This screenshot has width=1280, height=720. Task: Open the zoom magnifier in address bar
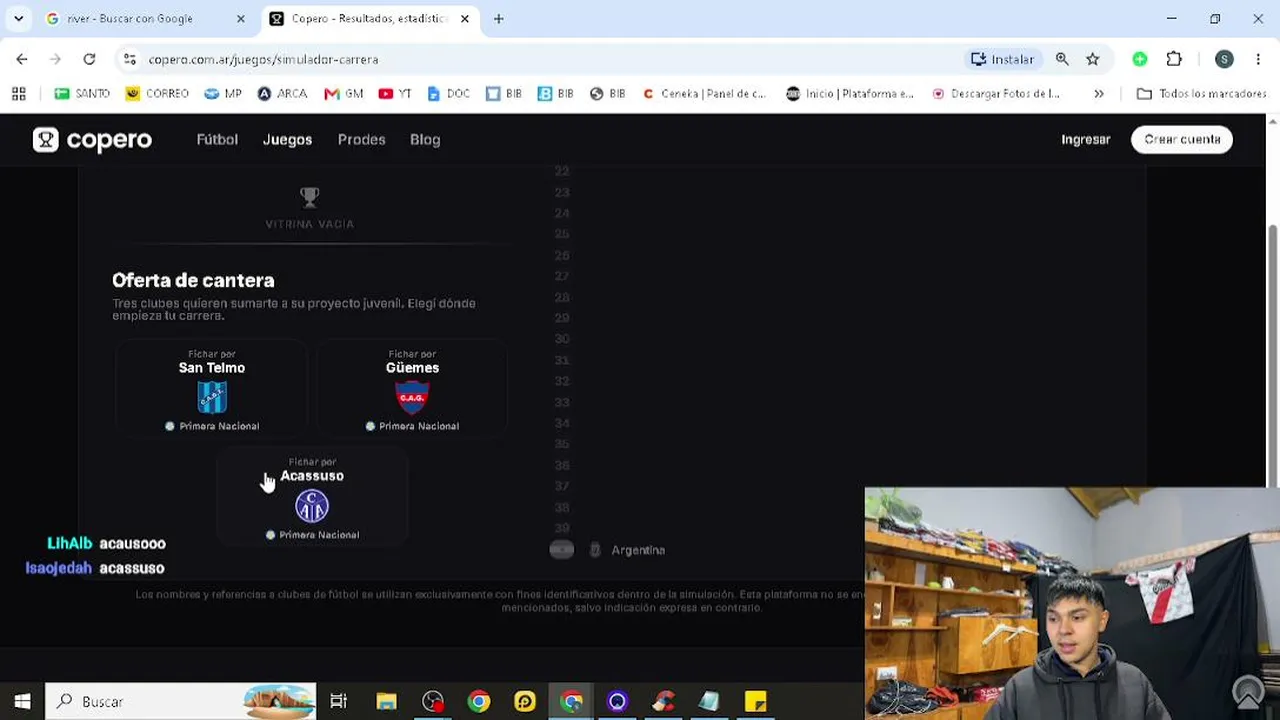1062,59
